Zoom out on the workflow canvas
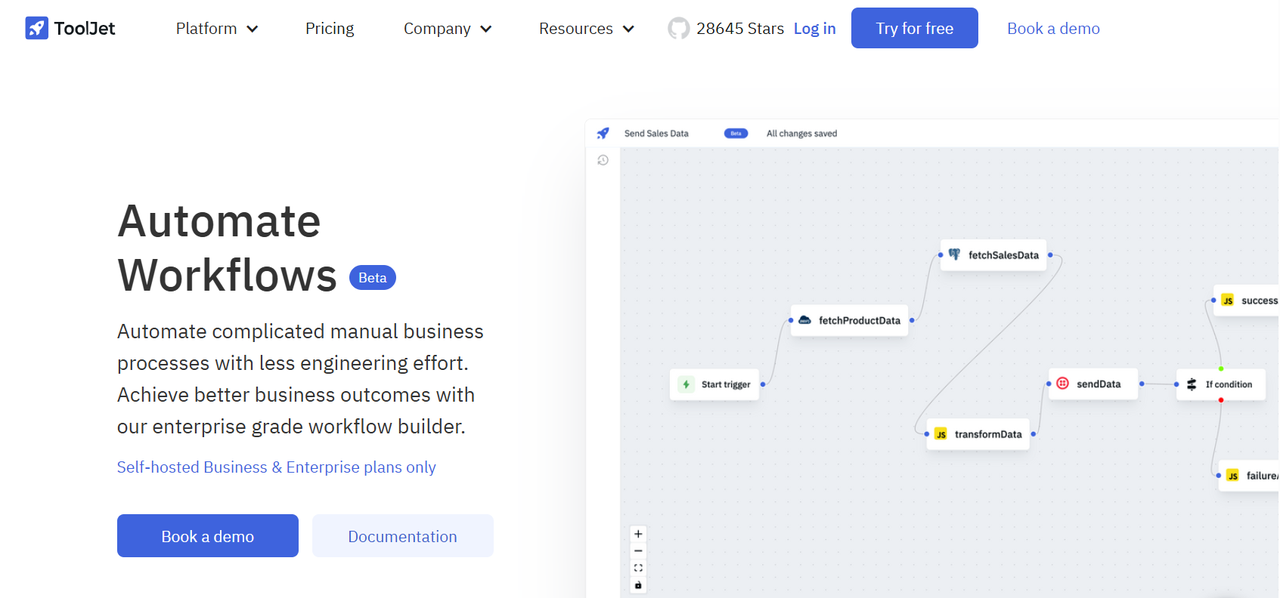The height and width of the screenshot is (598, 1280). (x=638, y=550)
